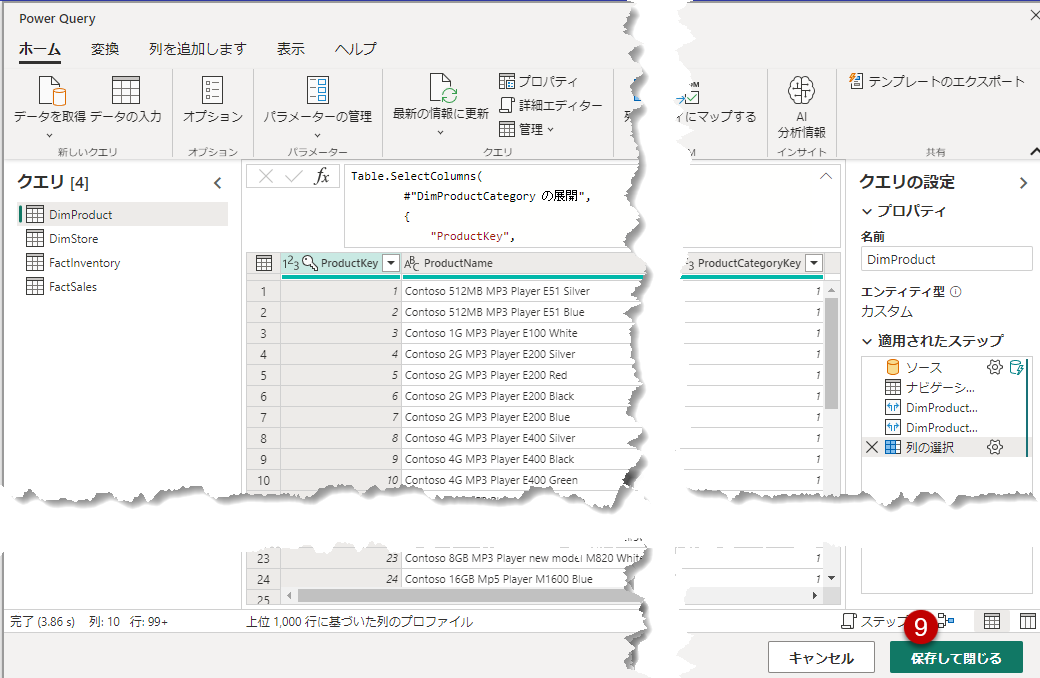Image resolution: width=1040 pixels, height=678 pixels.
Task: Select the ナビゲーション step
Action: pyautogui.click(x=940, y=387)
